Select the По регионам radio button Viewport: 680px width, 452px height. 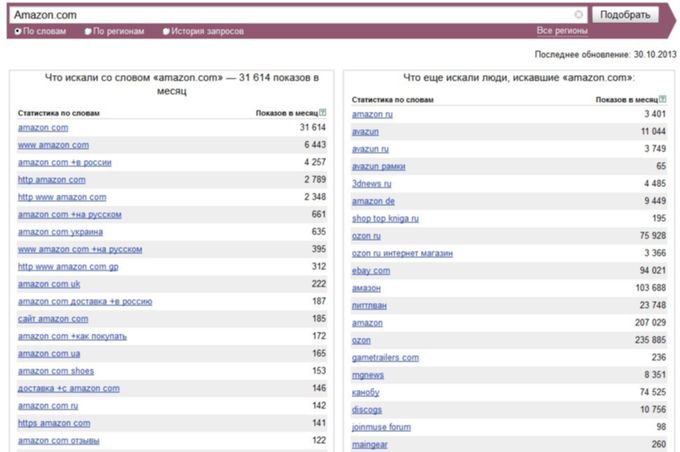88,31
